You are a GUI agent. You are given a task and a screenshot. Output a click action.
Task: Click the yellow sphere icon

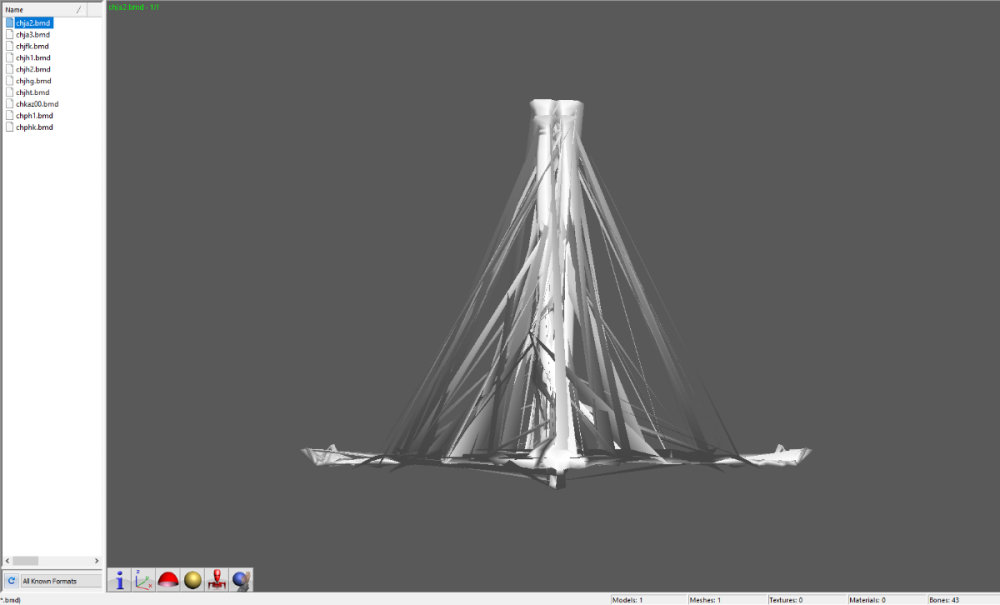point(193,580)
